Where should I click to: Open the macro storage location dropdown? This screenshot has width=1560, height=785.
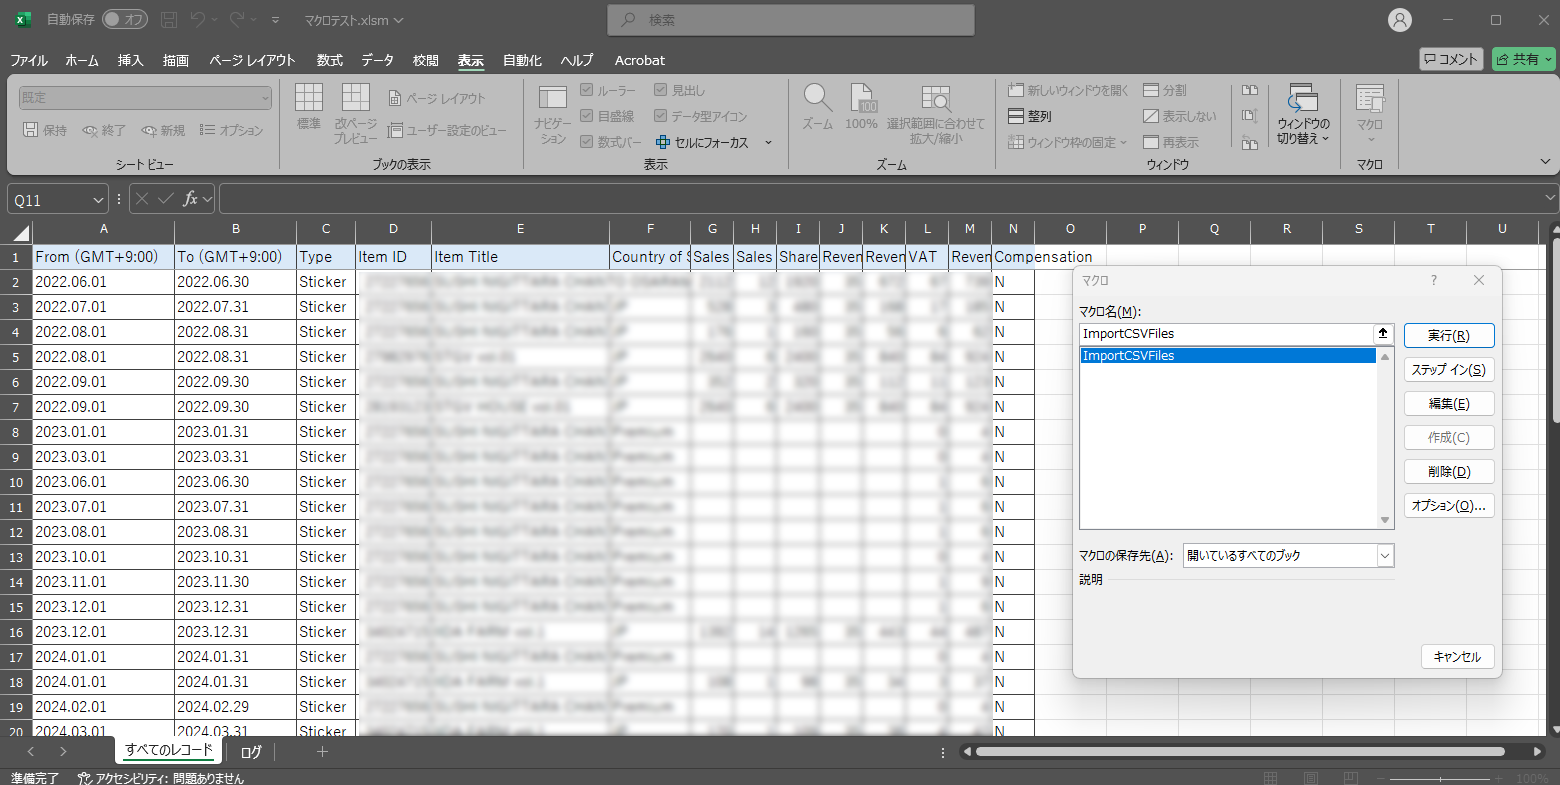point(1385,556)
